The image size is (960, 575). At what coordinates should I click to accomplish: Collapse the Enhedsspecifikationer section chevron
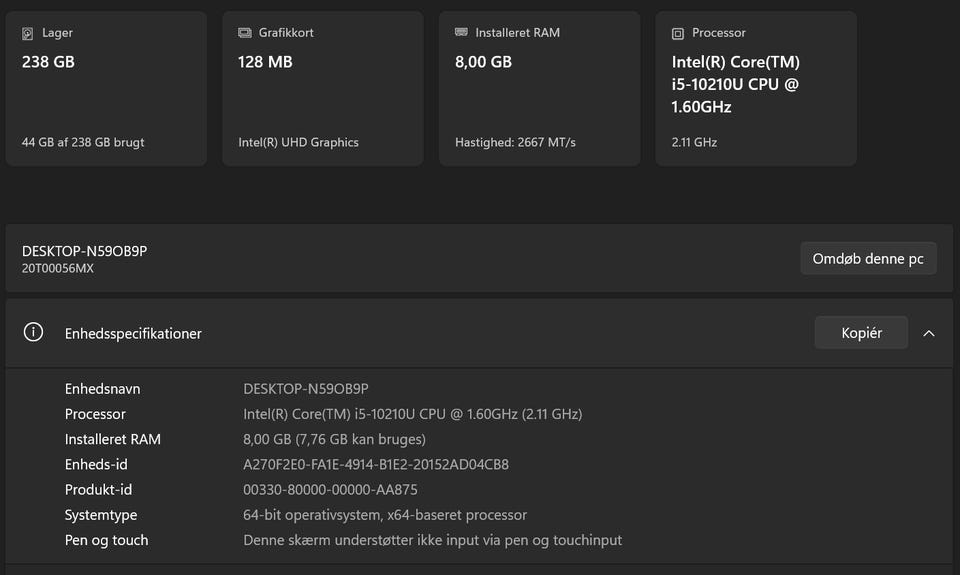929,333
